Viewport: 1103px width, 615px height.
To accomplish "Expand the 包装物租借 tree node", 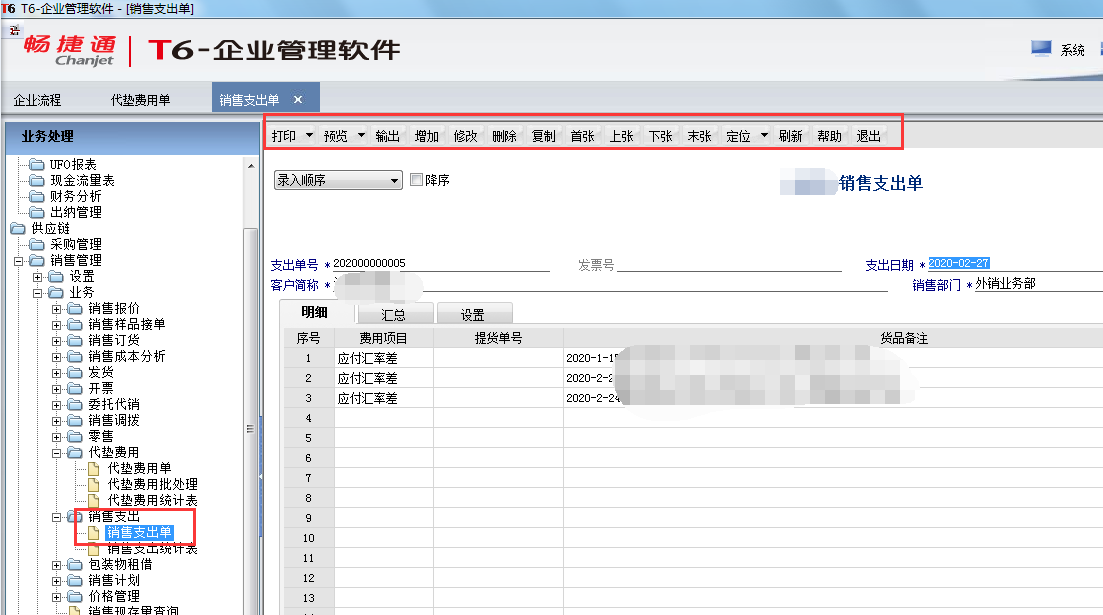I will 56,565.
